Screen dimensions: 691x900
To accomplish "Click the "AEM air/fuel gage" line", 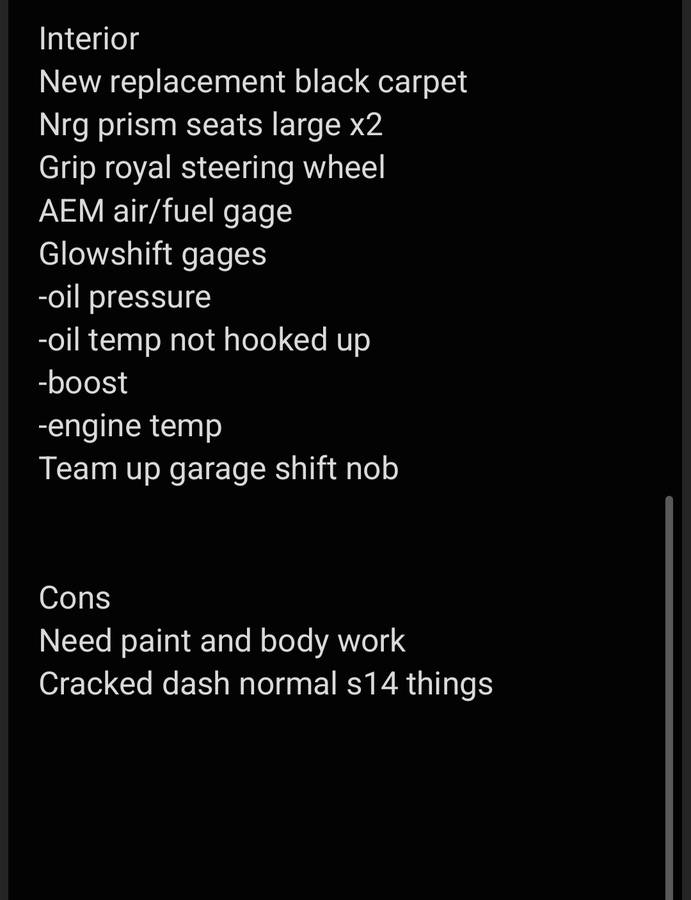I will pos(165,211).
